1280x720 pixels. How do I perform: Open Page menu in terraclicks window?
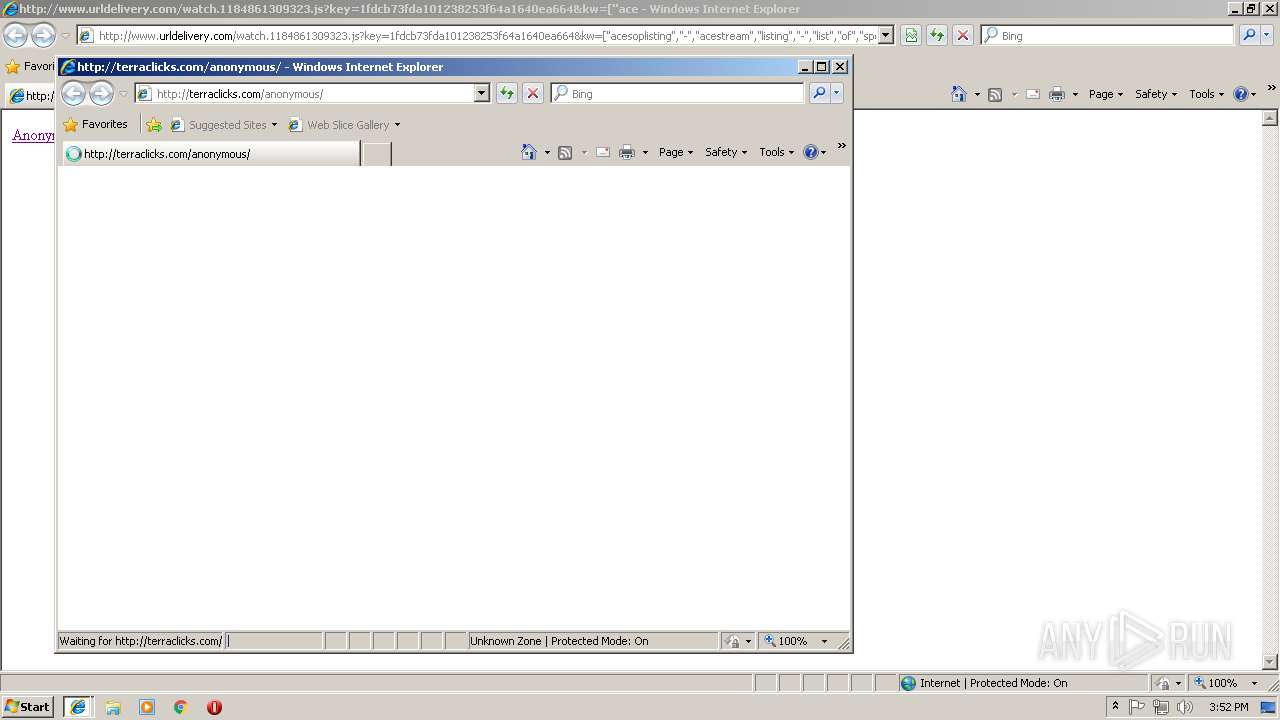tap(676, 152)
